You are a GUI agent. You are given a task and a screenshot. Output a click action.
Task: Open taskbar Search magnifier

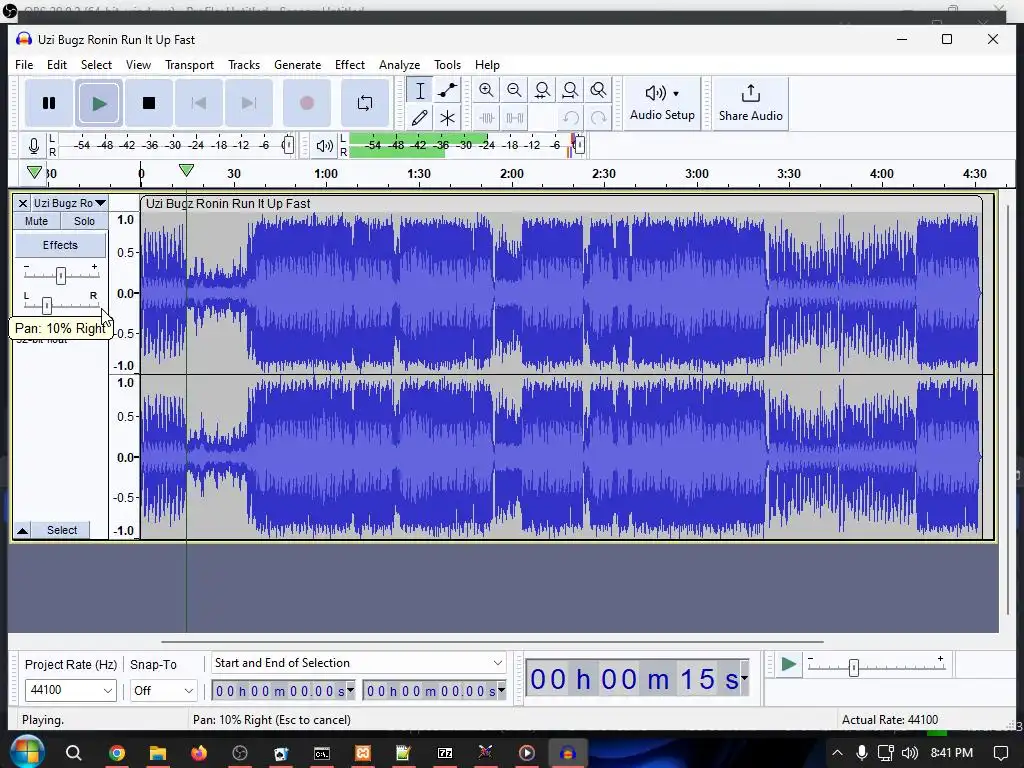(x=74, y=753)
